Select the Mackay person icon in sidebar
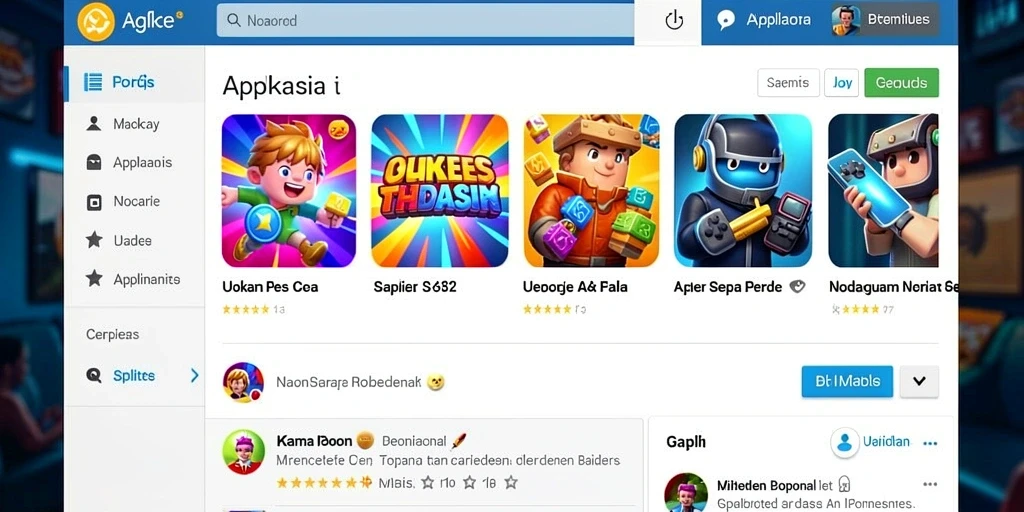 point(94,123)
